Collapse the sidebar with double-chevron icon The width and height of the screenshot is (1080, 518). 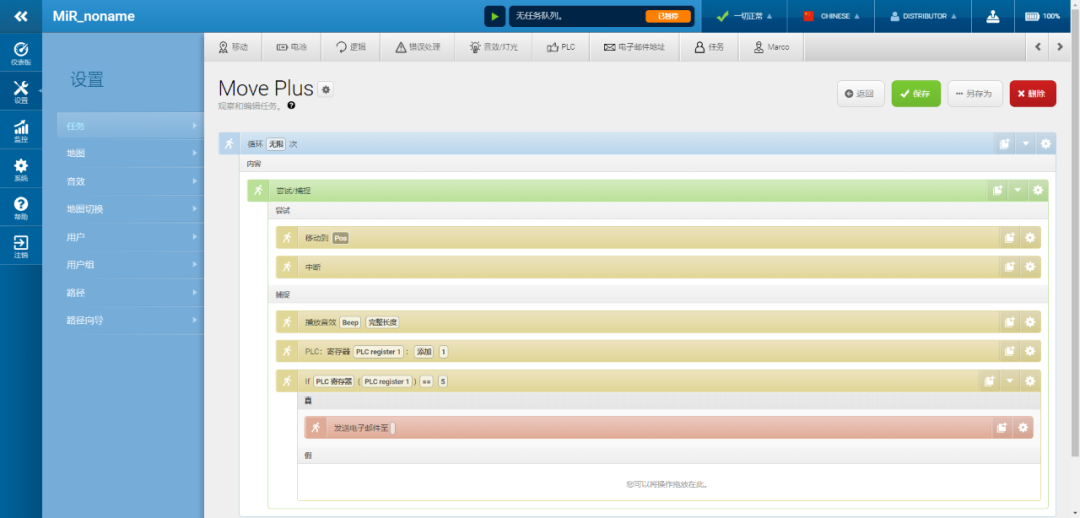click(x=20, y=17)
